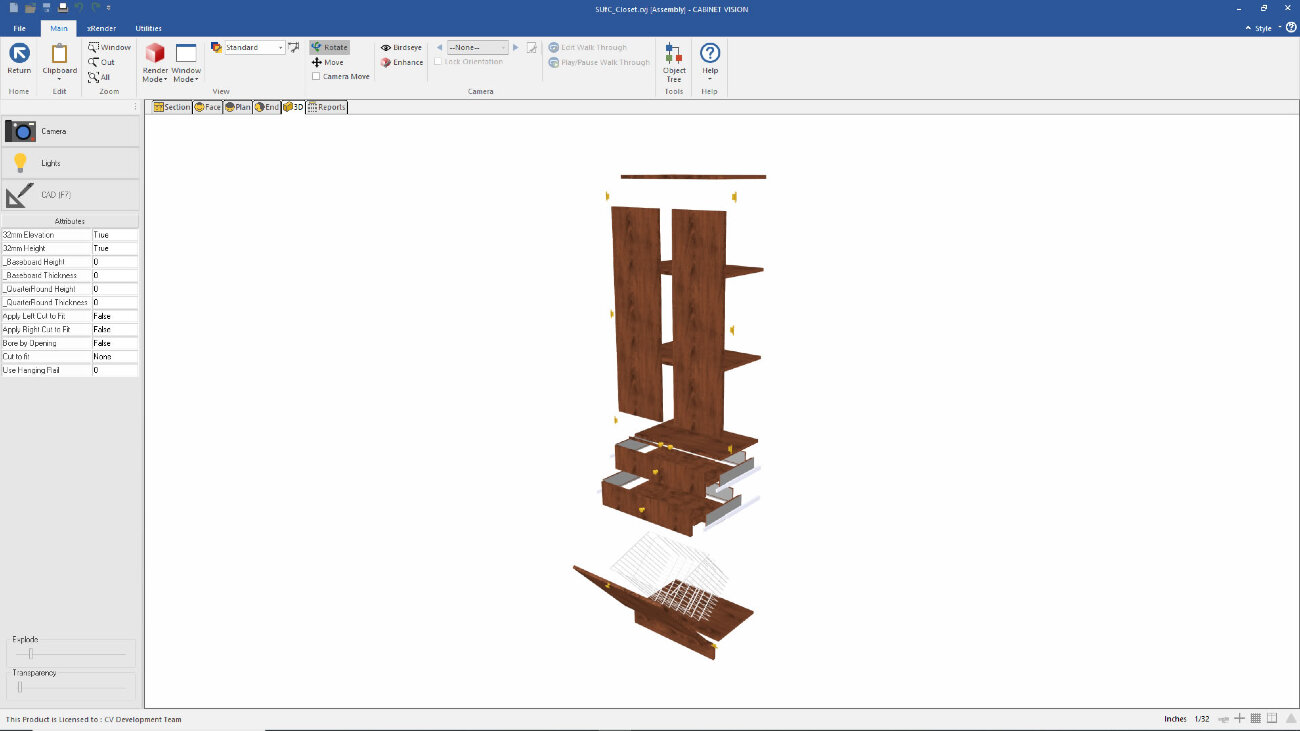Switch to the xRender ribbon tab
The image size is (1300, 731).
click(x=100, y=28)
